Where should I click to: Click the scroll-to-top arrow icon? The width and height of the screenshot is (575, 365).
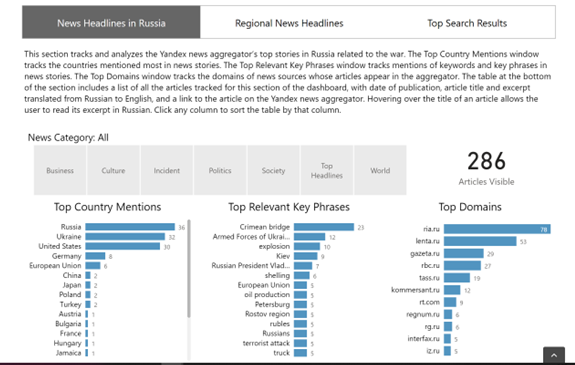tap(554, 355)
